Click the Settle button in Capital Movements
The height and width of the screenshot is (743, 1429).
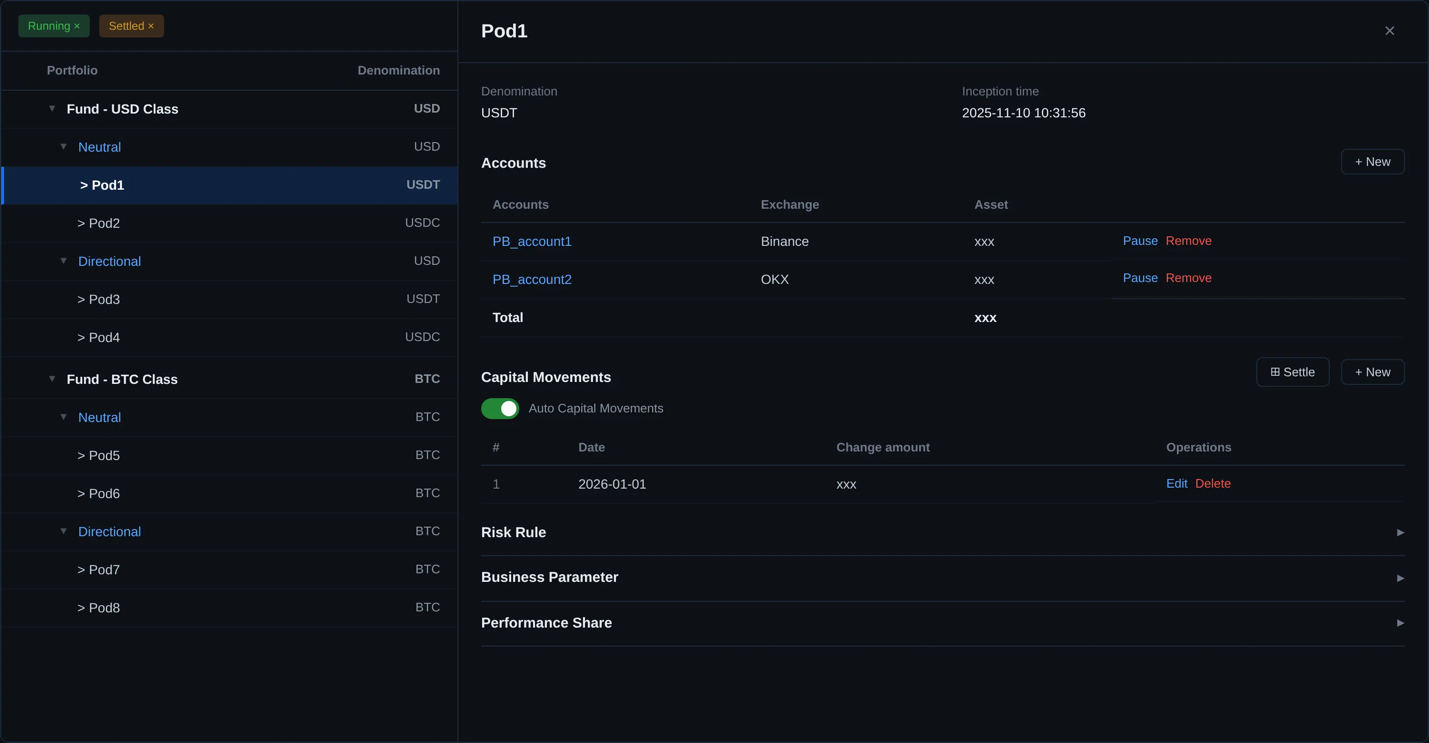point(1292,372)
